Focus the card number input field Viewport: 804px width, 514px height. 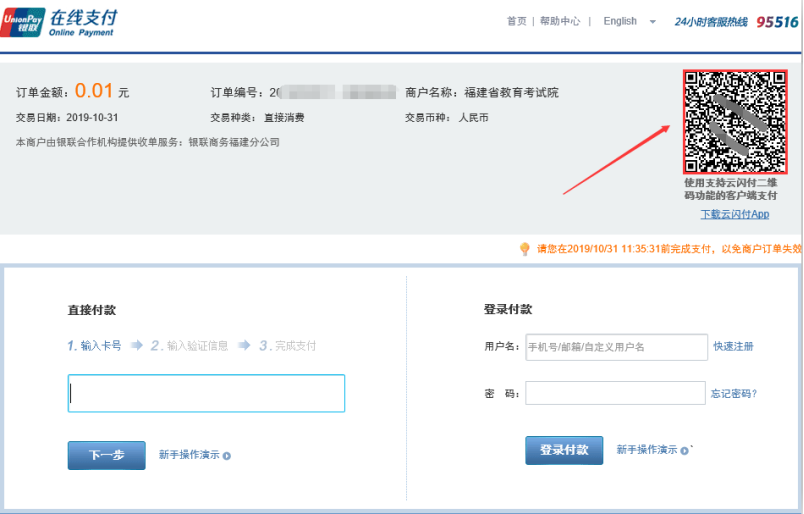(x=206, y=393)
